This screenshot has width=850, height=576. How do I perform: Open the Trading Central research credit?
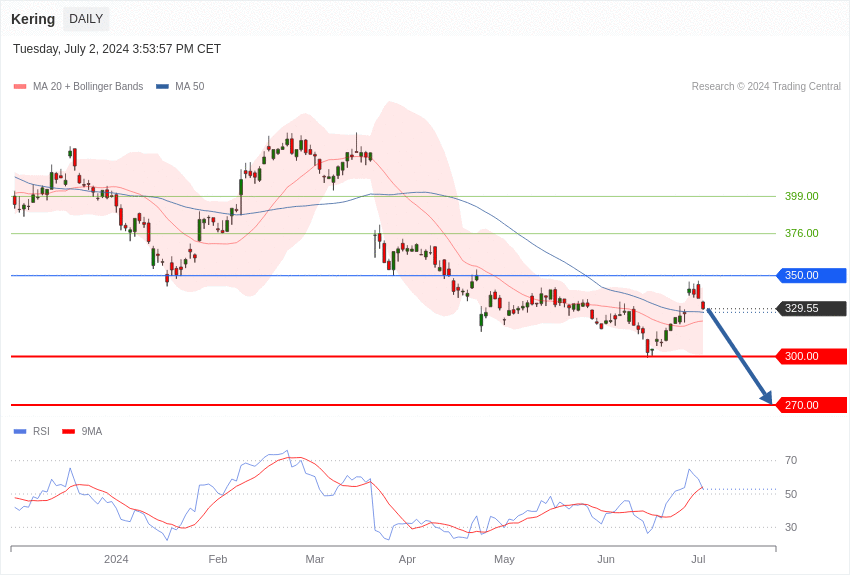[766, 87]
